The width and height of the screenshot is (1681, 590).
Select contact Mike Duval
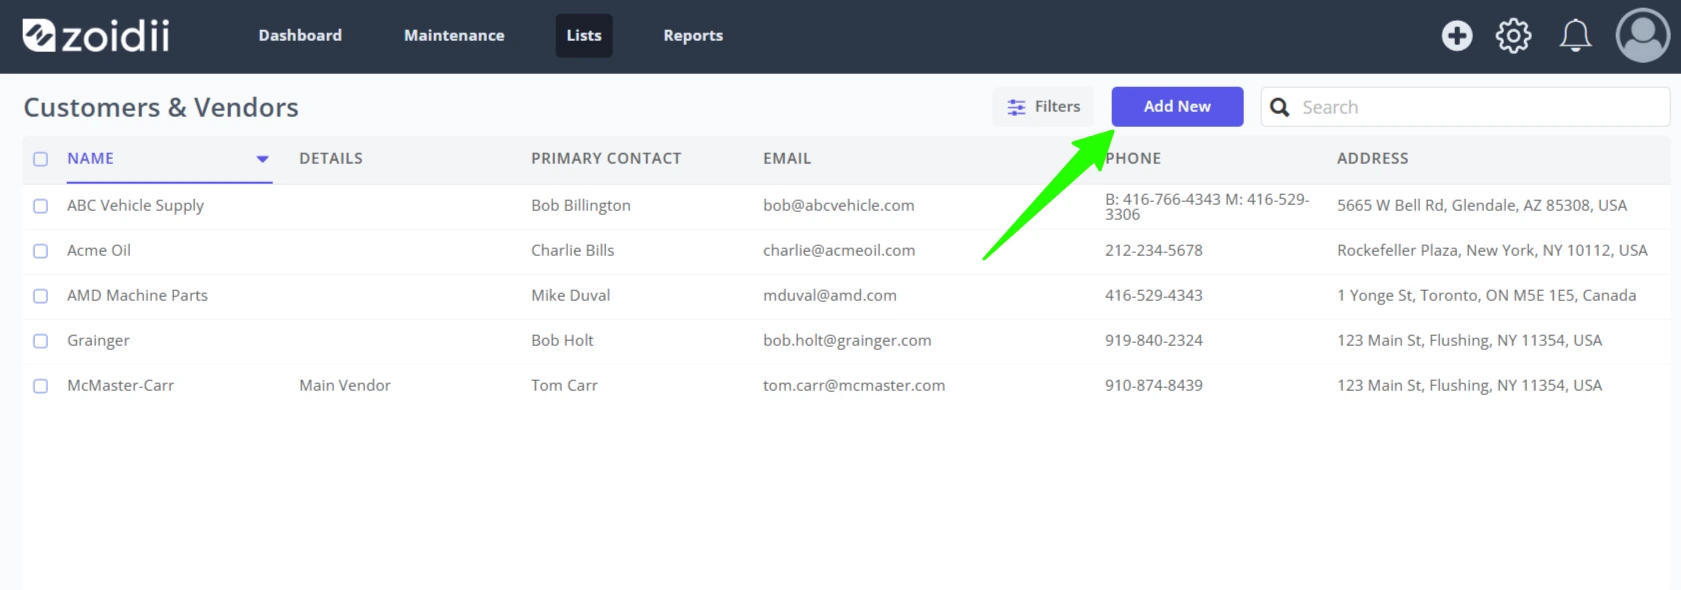[x=571, y=295]
